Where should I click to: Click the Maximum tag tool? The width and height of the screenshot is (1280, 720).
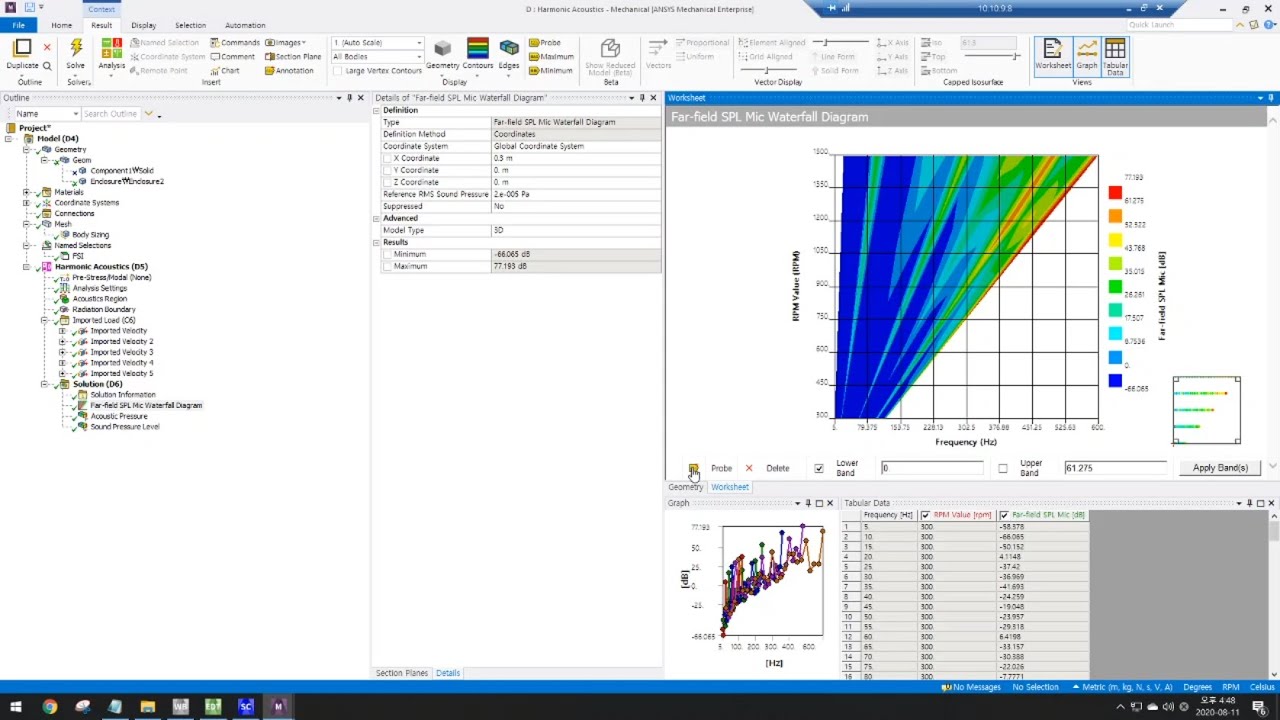(x=550, y=57)
